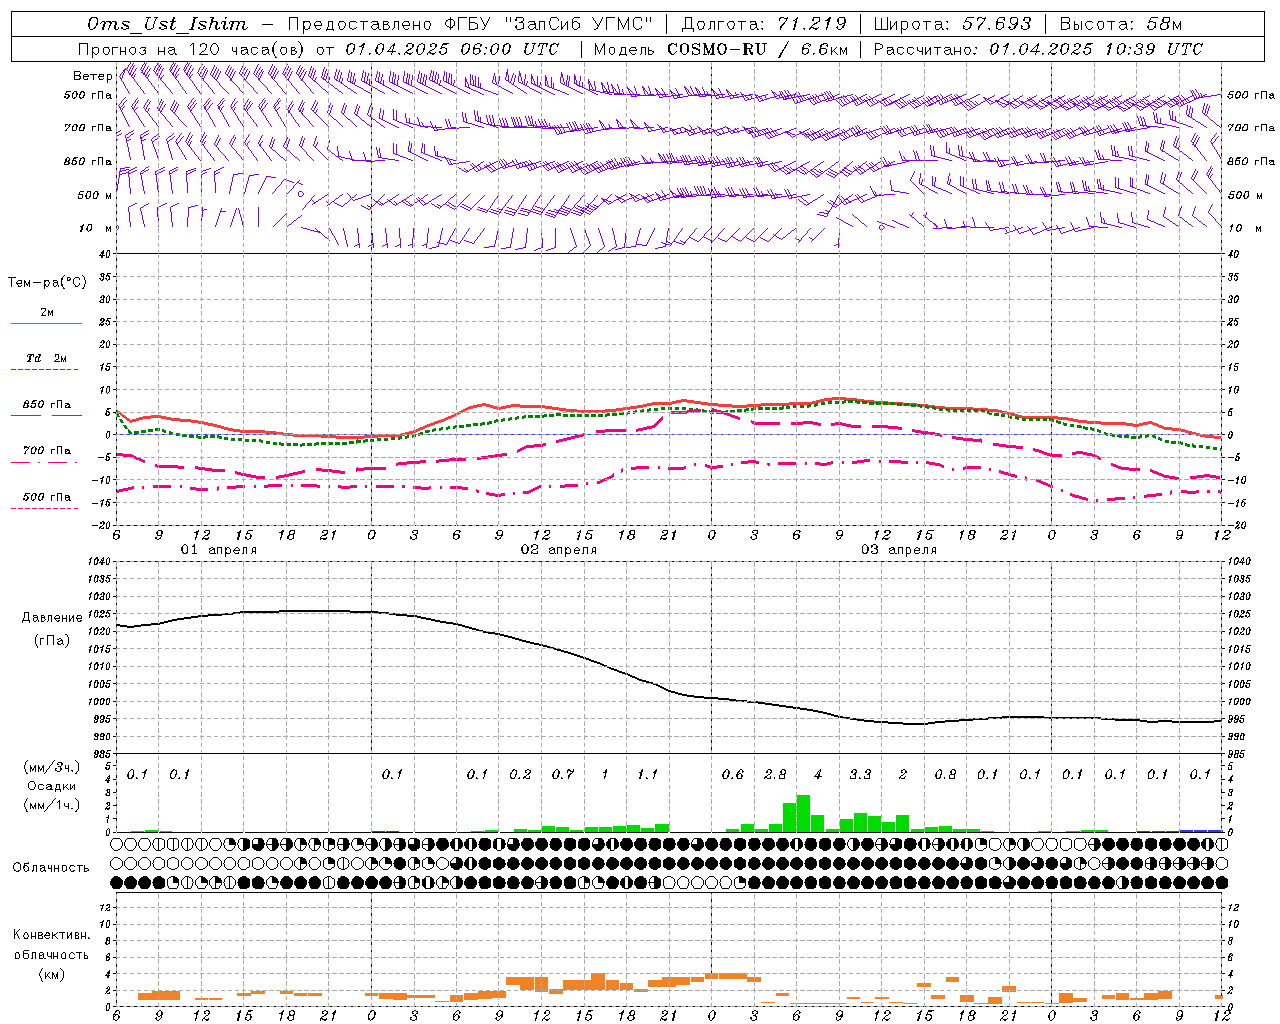This screenshot has height=1024, width=1280.
Task: Click the forecast start time 01.04.2025 06:00 UTC
Action: (x=452, y=49)
